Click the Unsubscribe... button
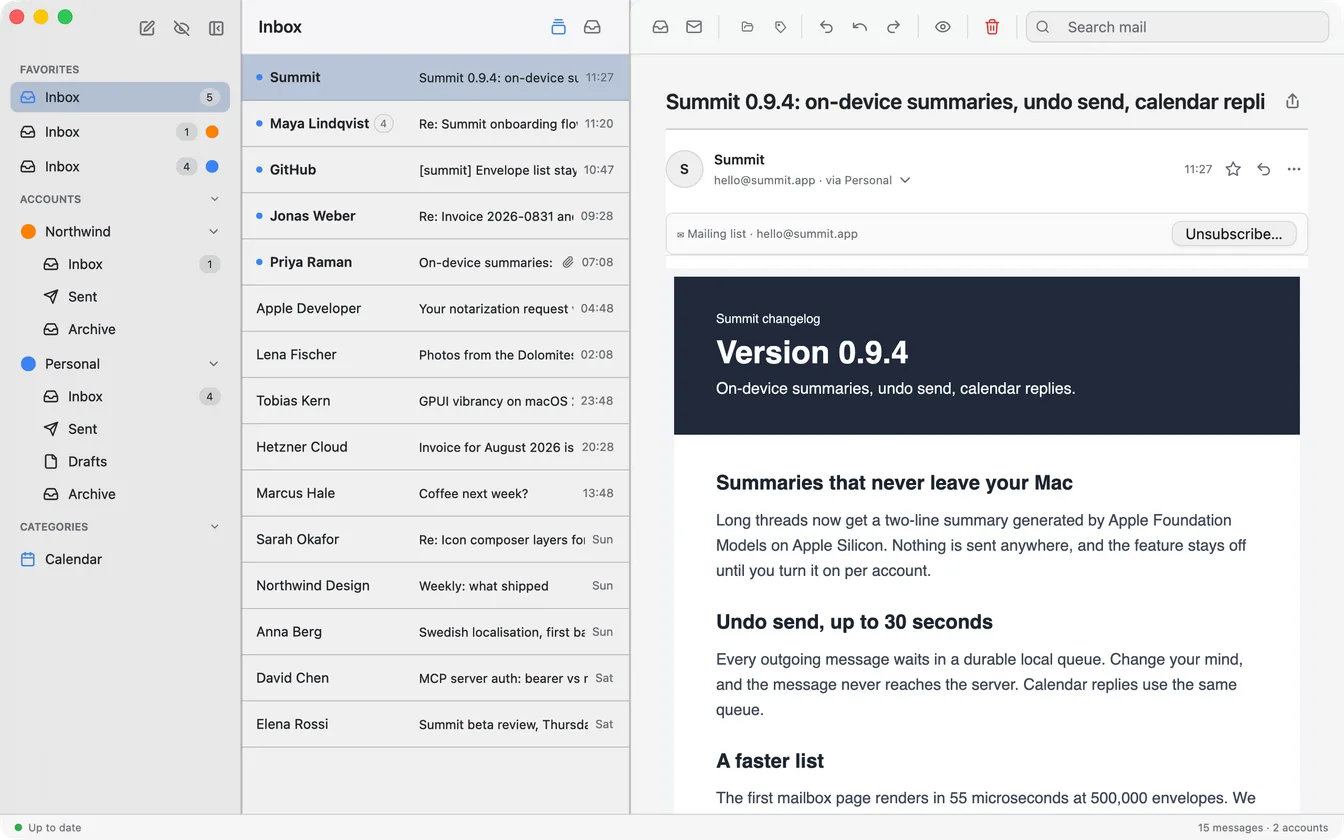1344x840 pixels. [1234, 234]
